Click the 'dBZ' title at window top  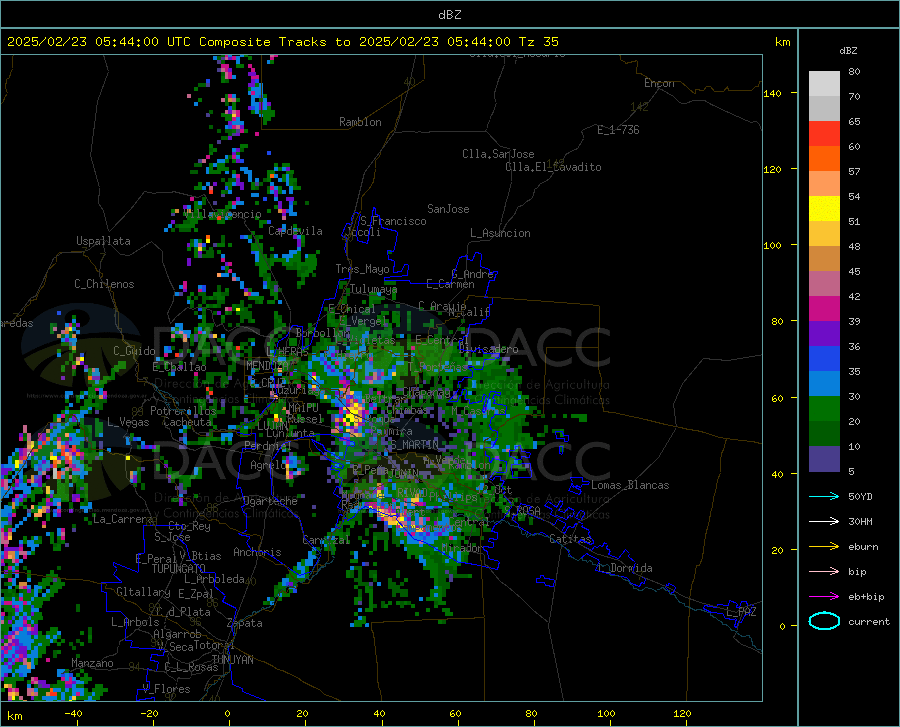[x=449, y=15]
